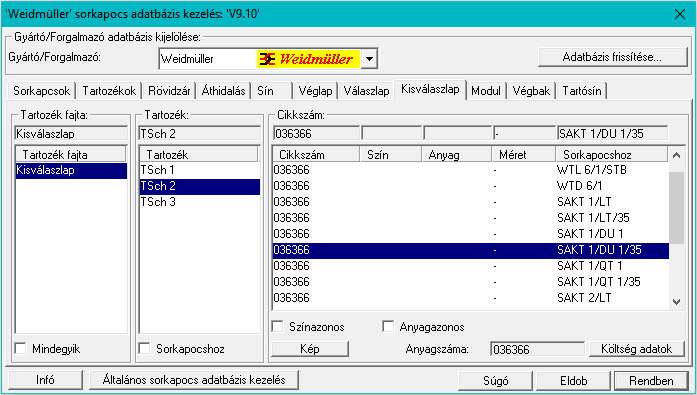Toggle the Sorkapocshoz checkbox
The image size is (697, 395).
click(x=144, y=348)
